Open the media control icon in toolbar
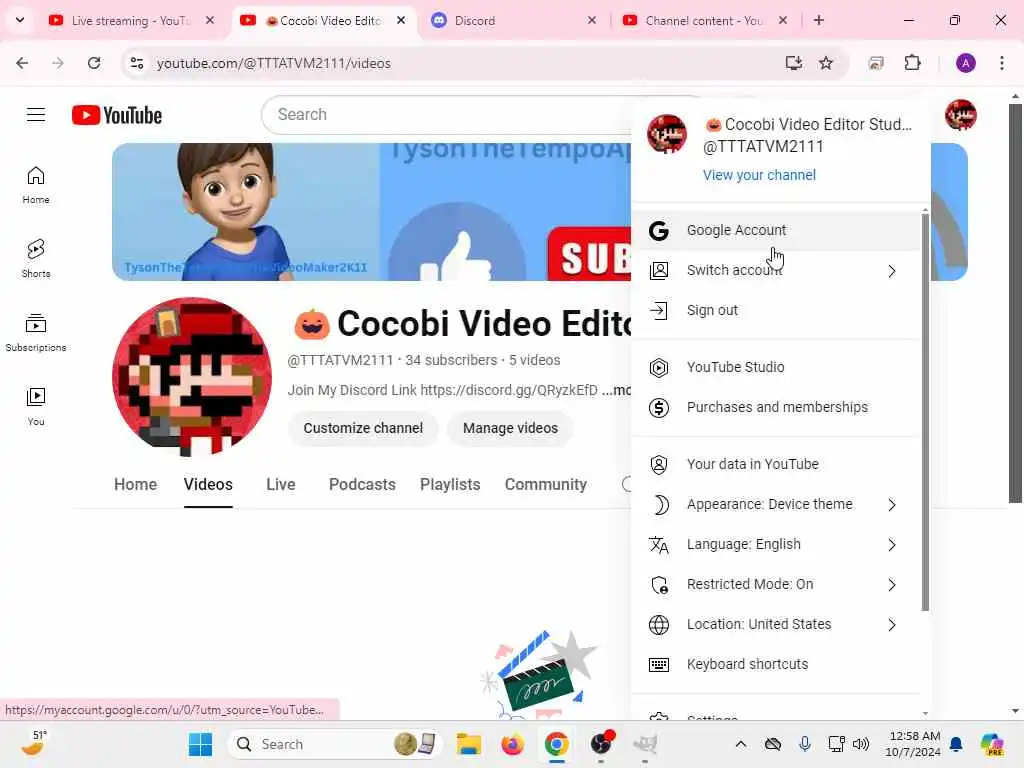The image size is (1024, 768). (876, 63)
